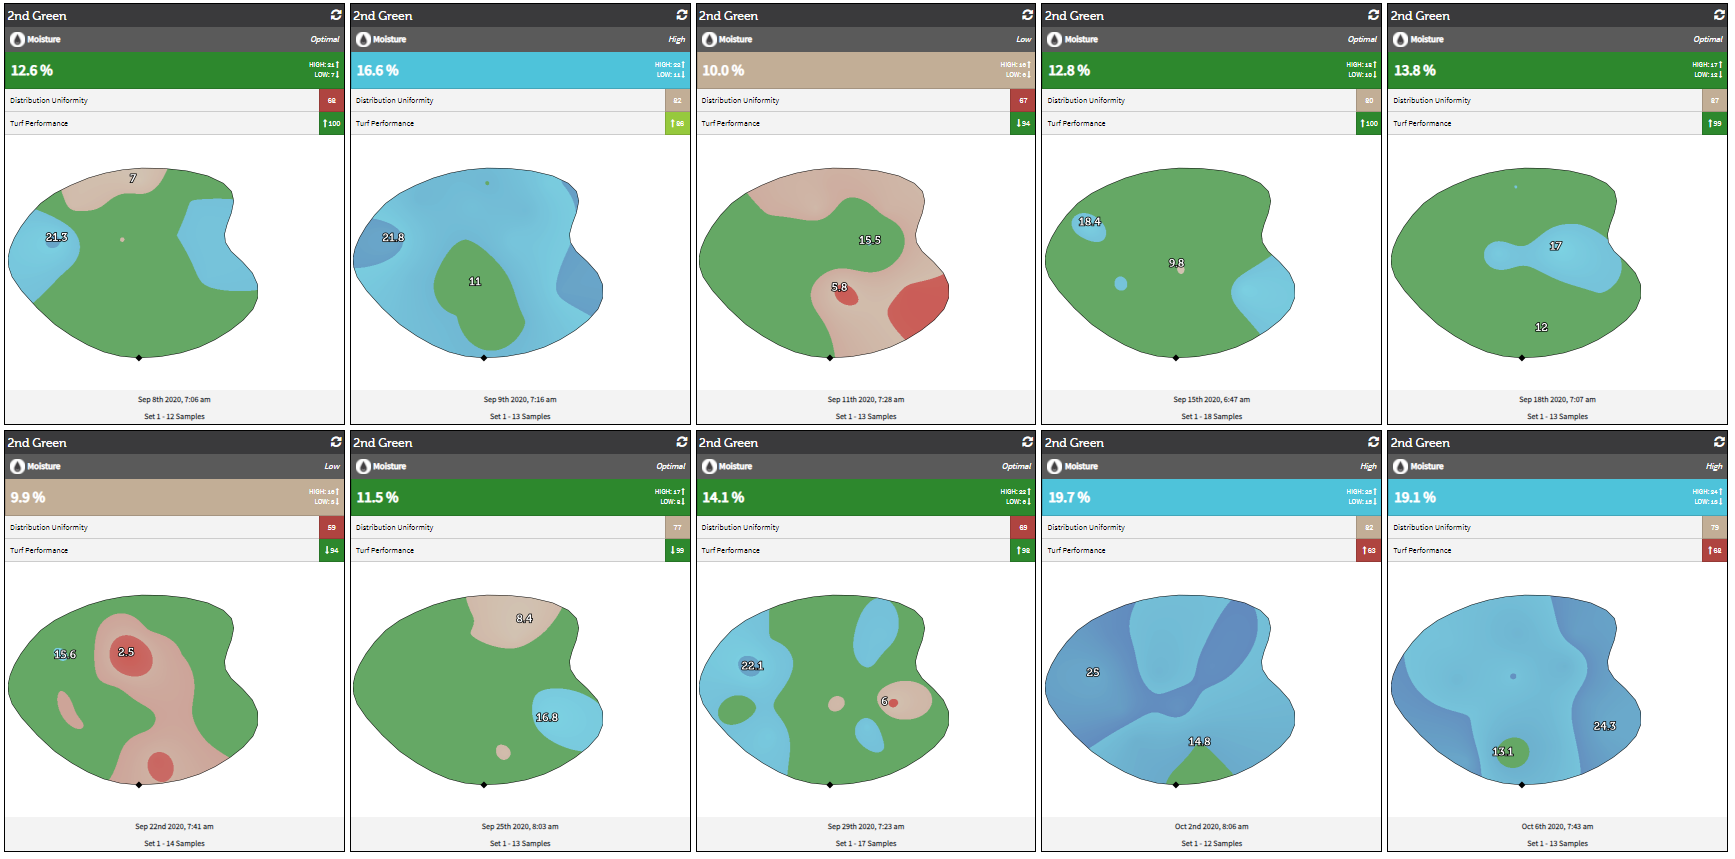The width and height of the screenshot is (1735, 859).
Task: Select the Moisture drop icon on the 11.5 % card
Action: tap(363, 466)
